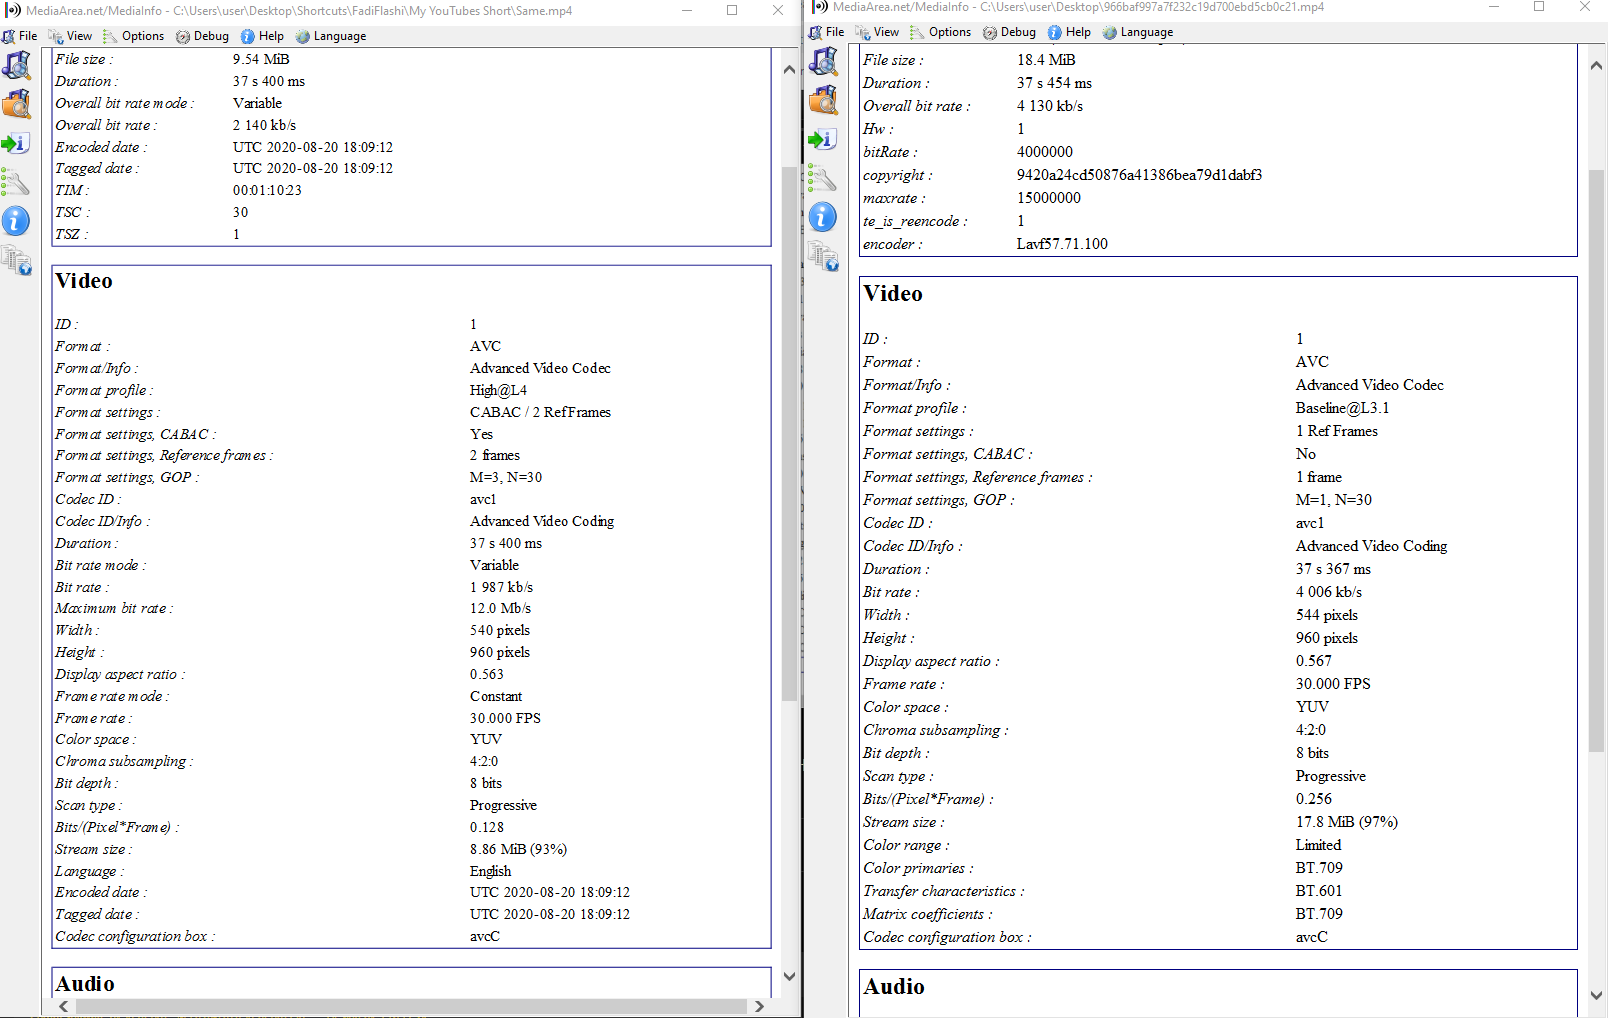Click copyright hash value in right window
The height and width of the screenshot is (1018, 1608).
point(1139,175)
